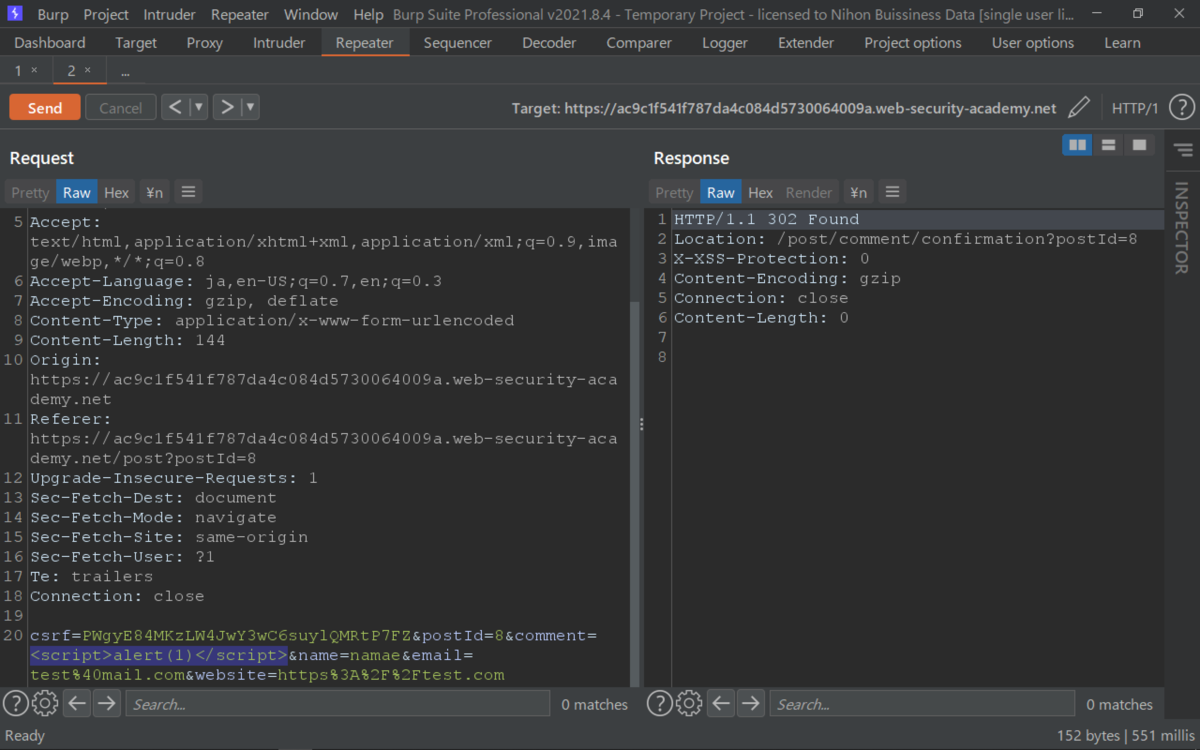Click the pane splitter handle dots

point(642,425)
